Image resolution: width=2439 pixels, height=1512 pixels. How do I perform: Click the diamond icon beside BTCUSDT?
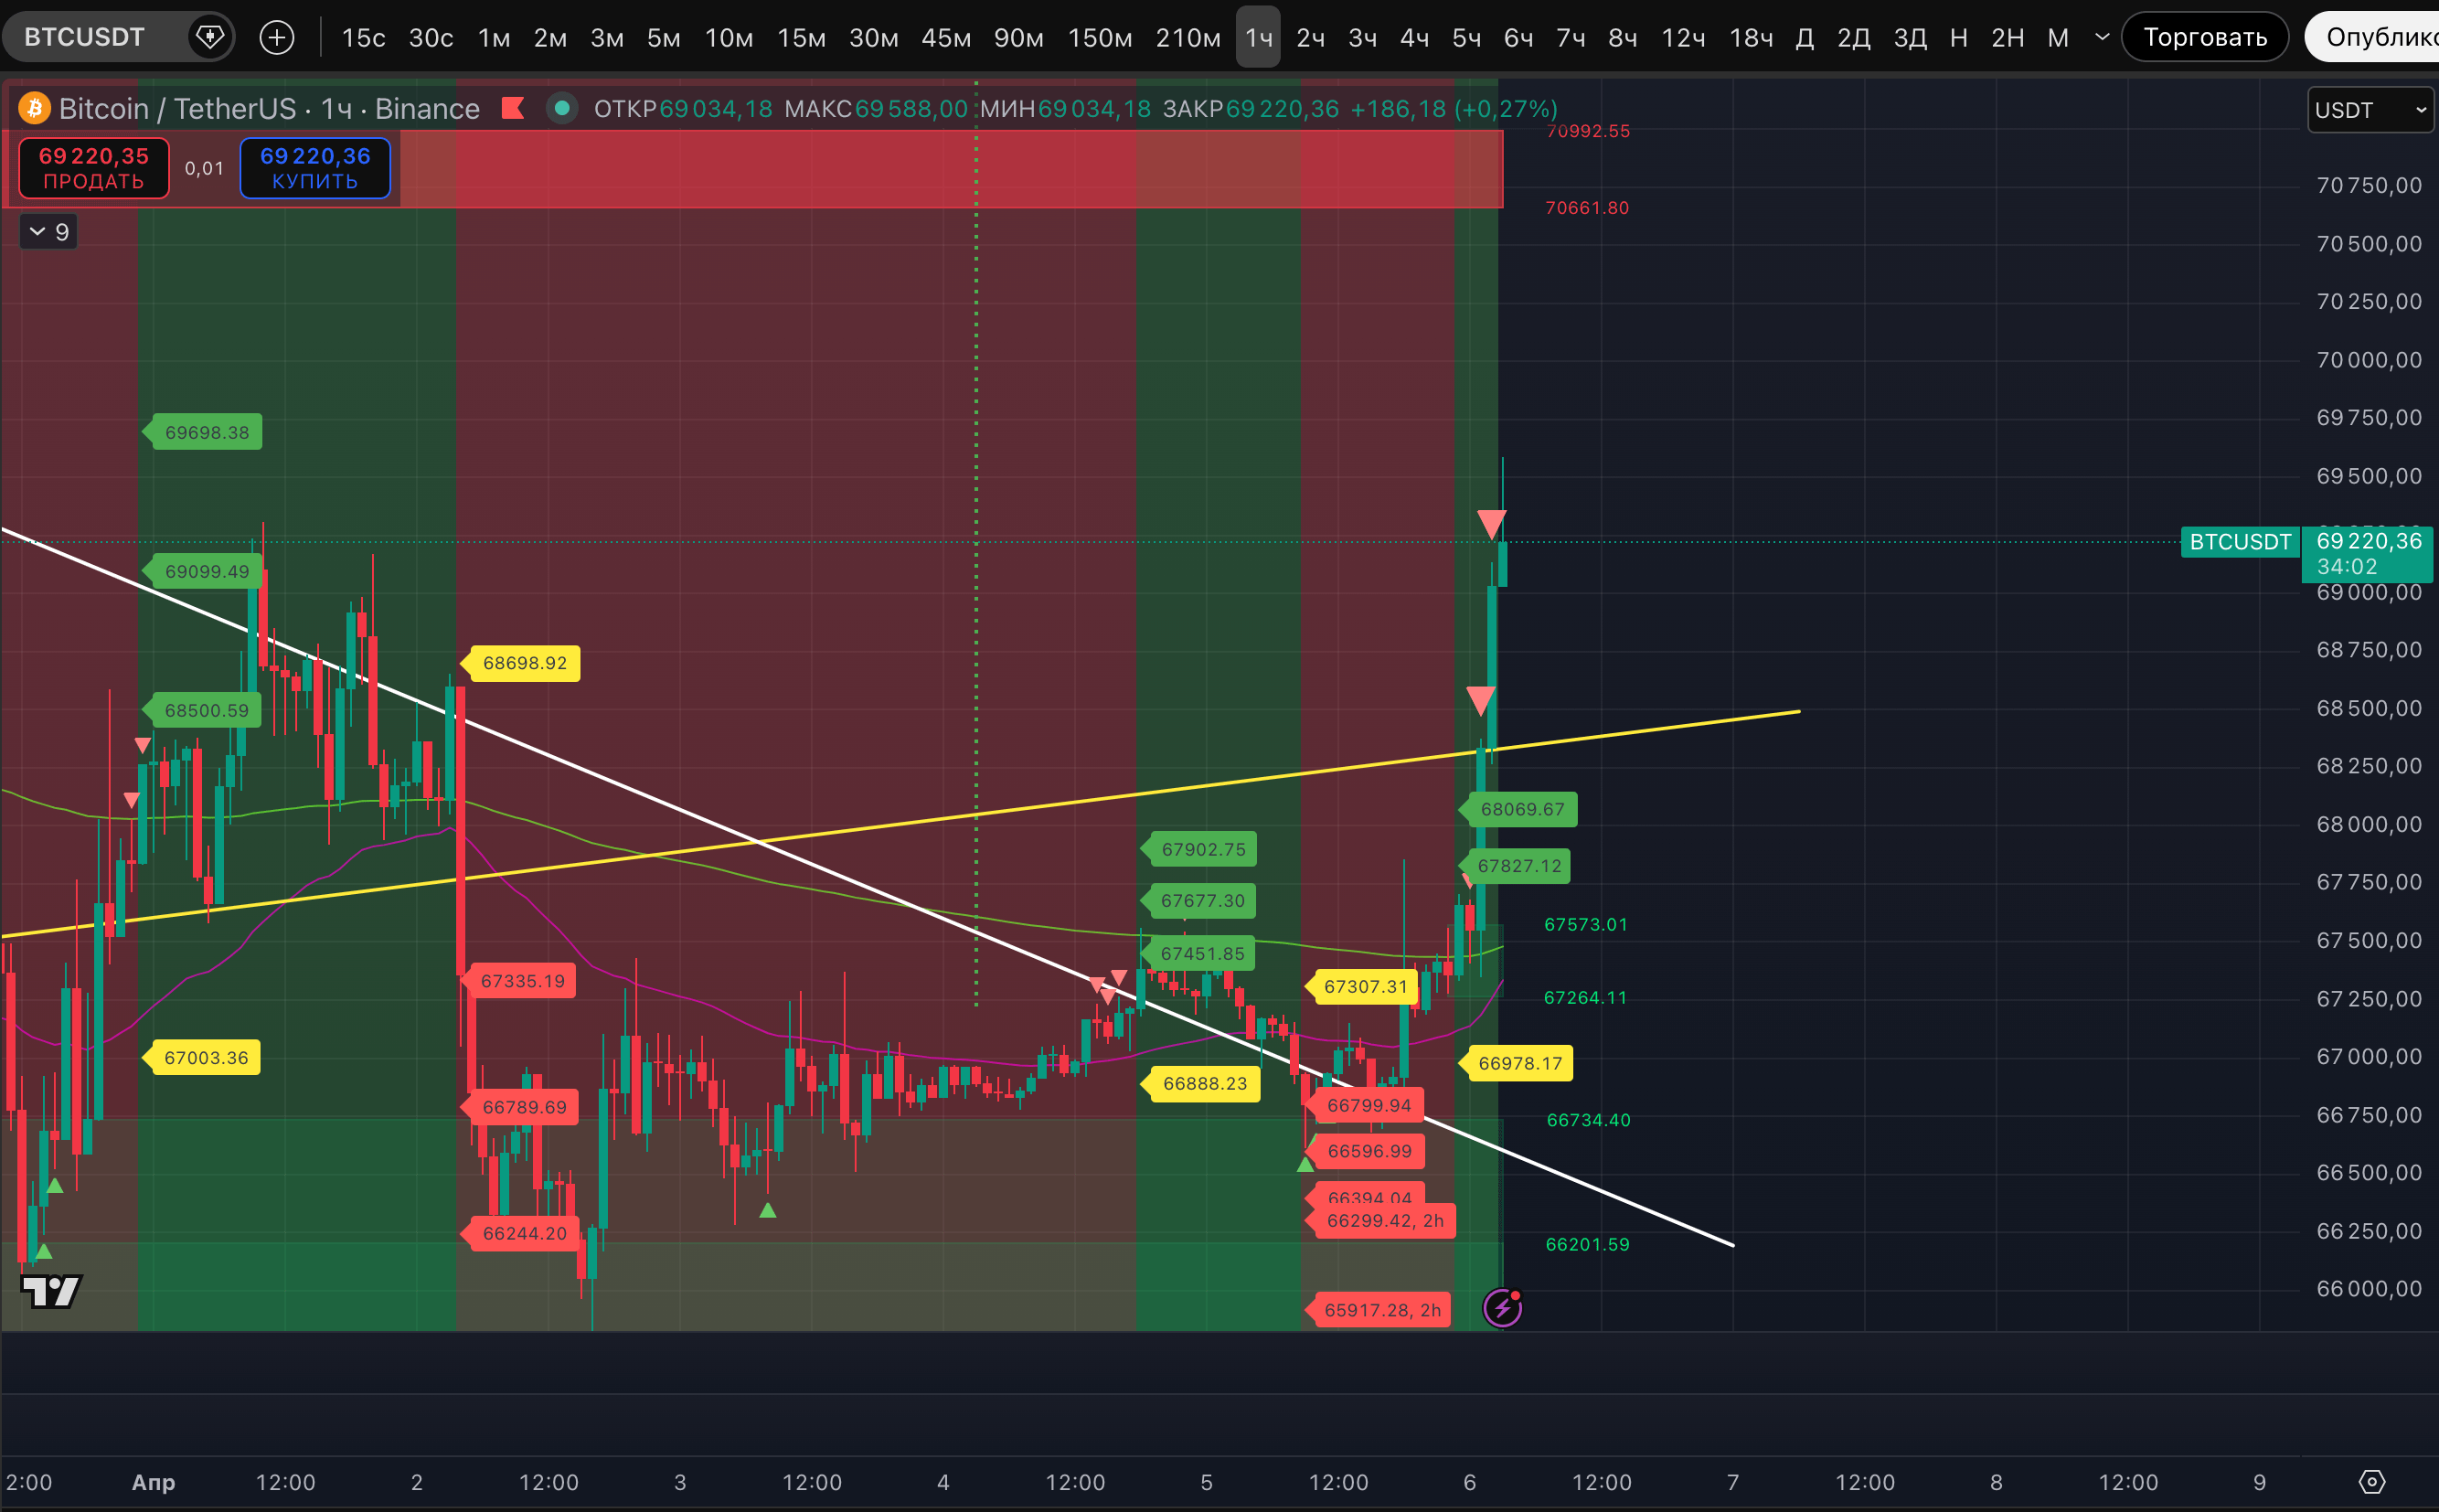(x=209, y=37)
